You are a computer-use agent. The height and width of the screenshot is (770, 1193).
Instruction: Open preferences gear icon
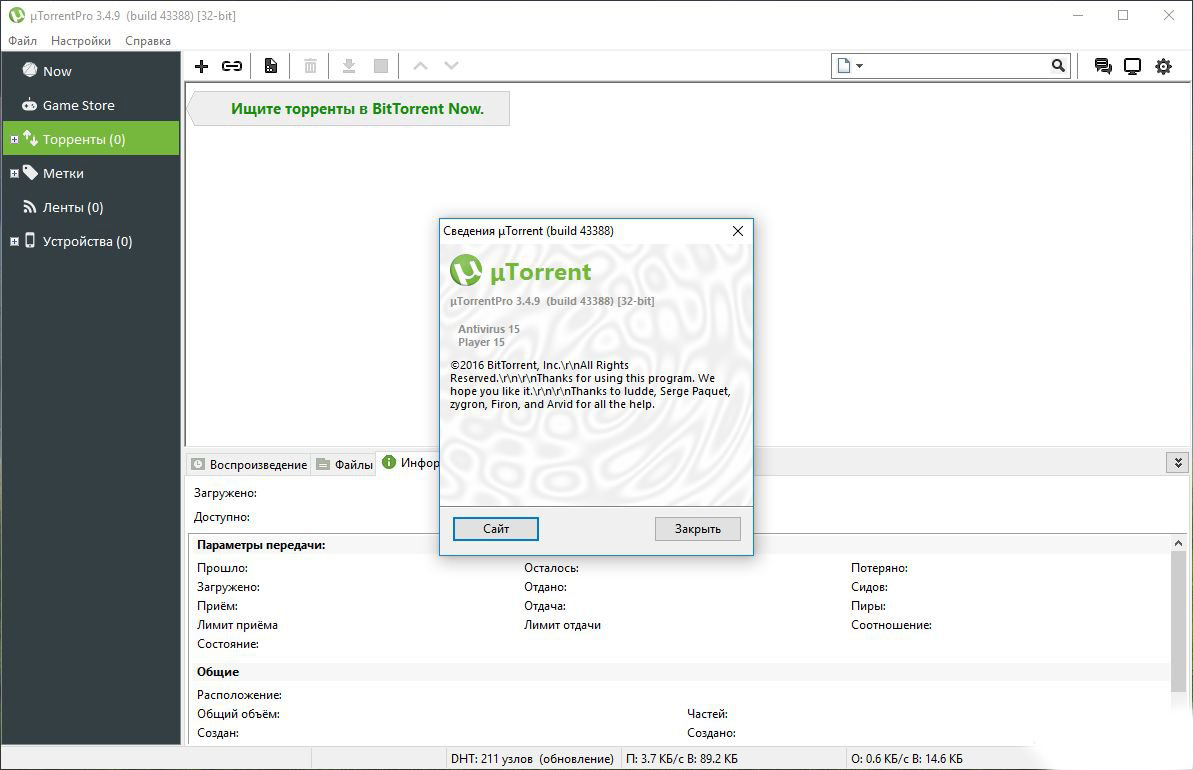coord(1163,66)
